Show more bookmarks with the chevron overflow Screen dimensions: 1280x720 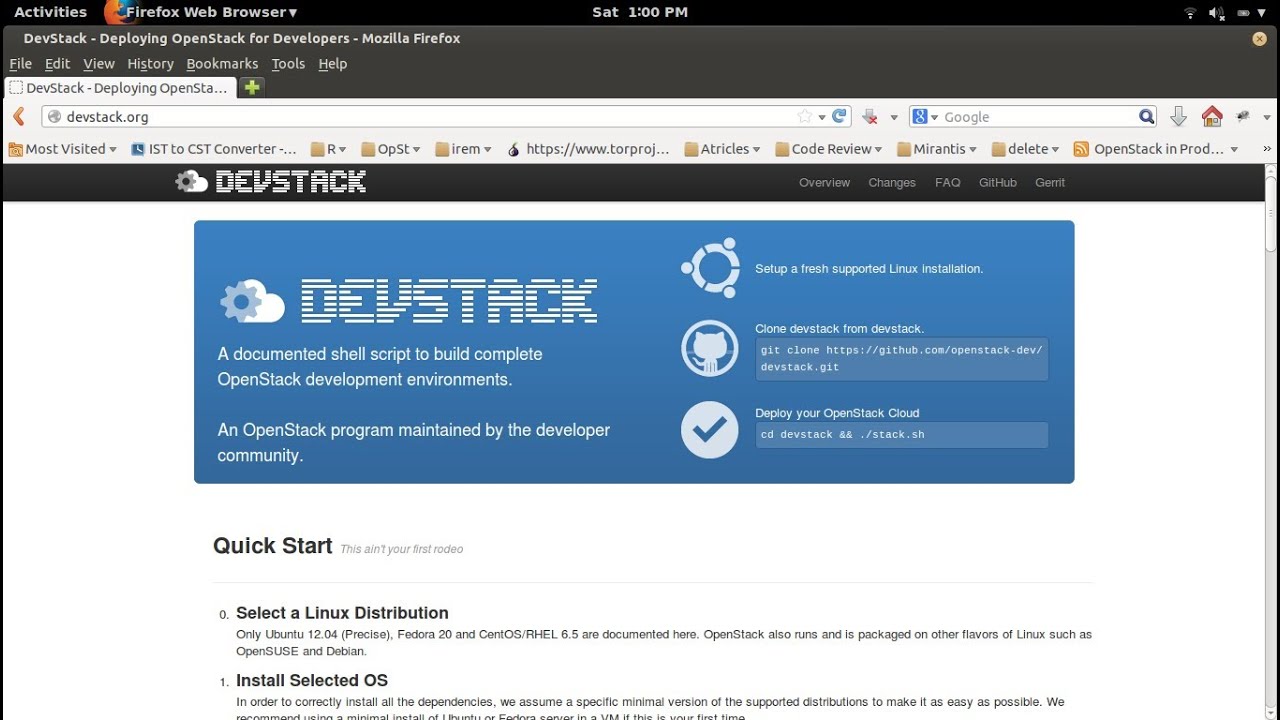[x=1268, y=149]
